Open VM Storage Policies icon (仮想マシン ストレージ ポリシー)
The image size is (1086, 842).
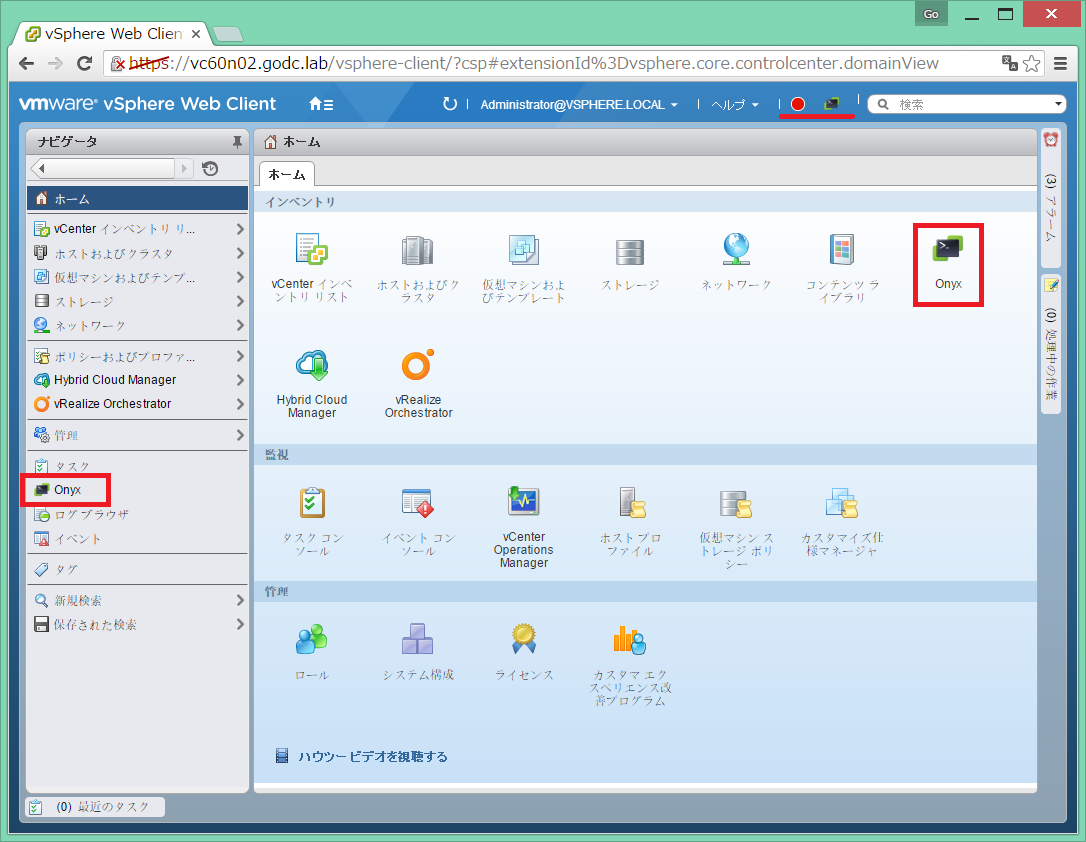click(736, 503)
